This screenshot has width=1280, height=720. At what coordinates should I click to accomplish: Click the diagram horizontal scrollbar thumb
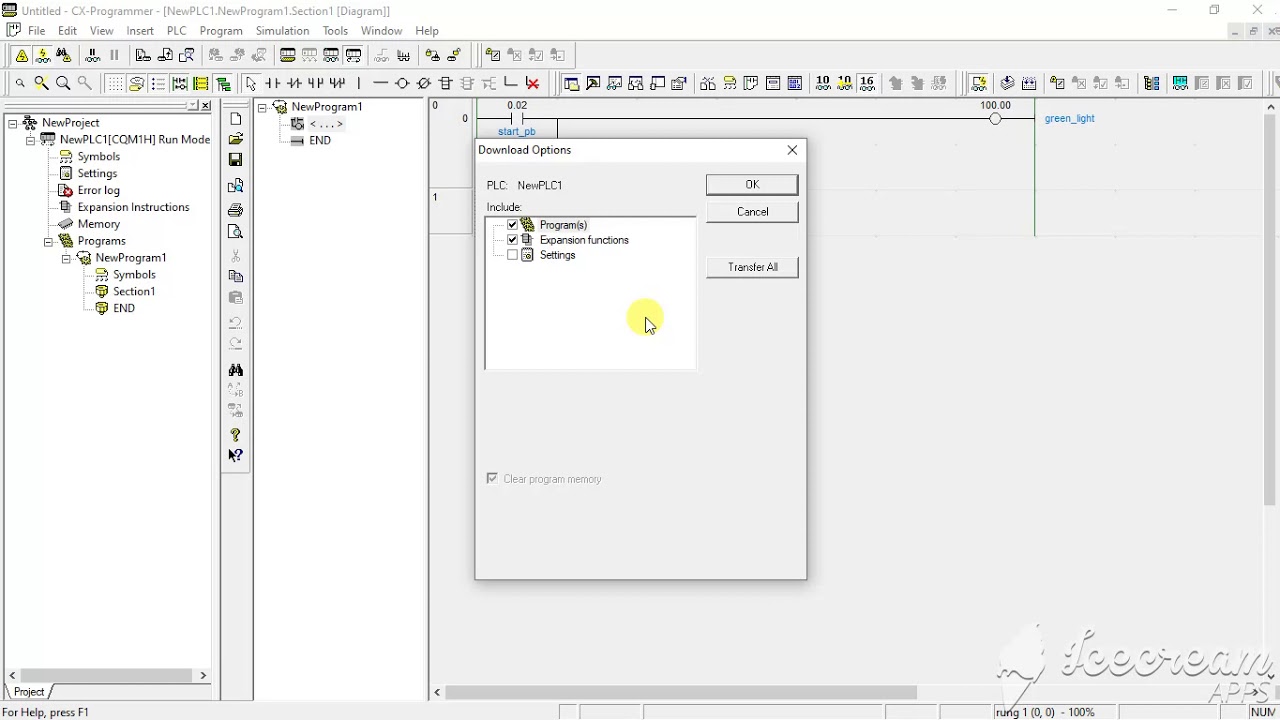tap(680, 692)
